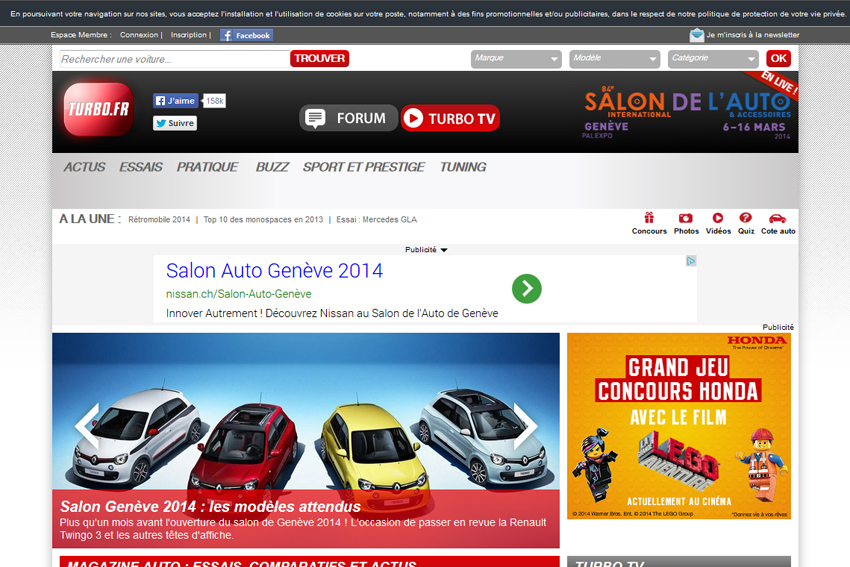Open the Modèle dropdown
This screenshot has height=567, width=850.
pyautogui.click(x=614, y=59)
